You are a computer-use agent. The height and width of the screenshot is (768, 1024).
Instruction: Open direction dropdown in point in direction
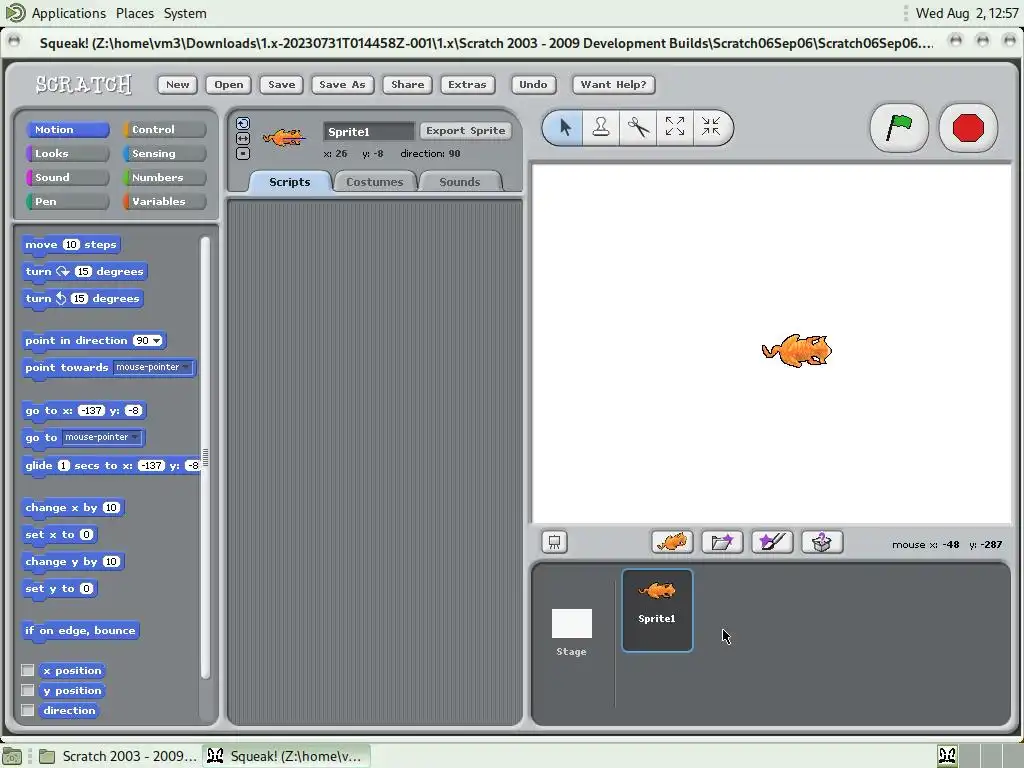tap(157, 341)
